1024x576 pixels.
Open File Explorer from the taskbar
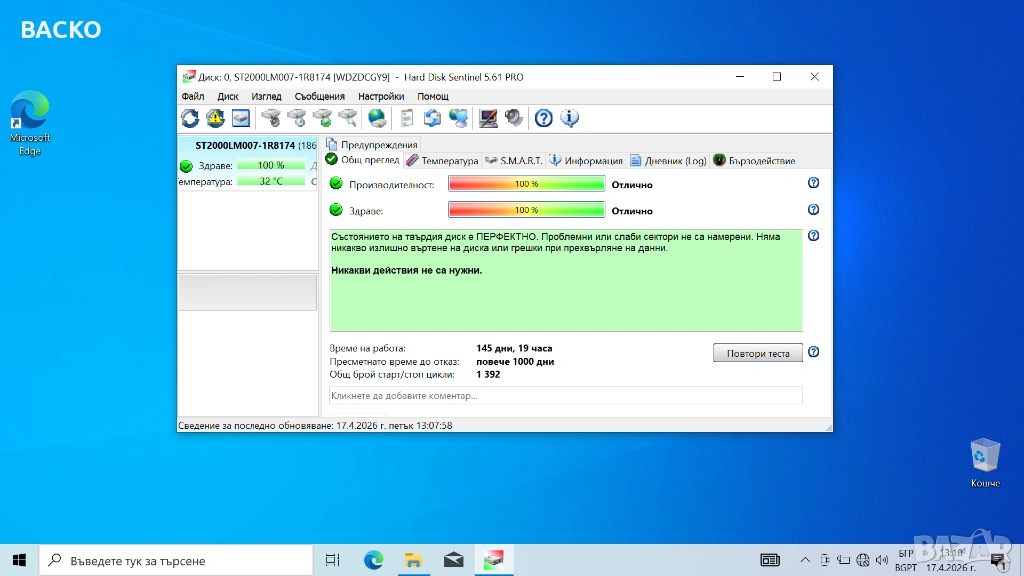(x=413, y=560)
